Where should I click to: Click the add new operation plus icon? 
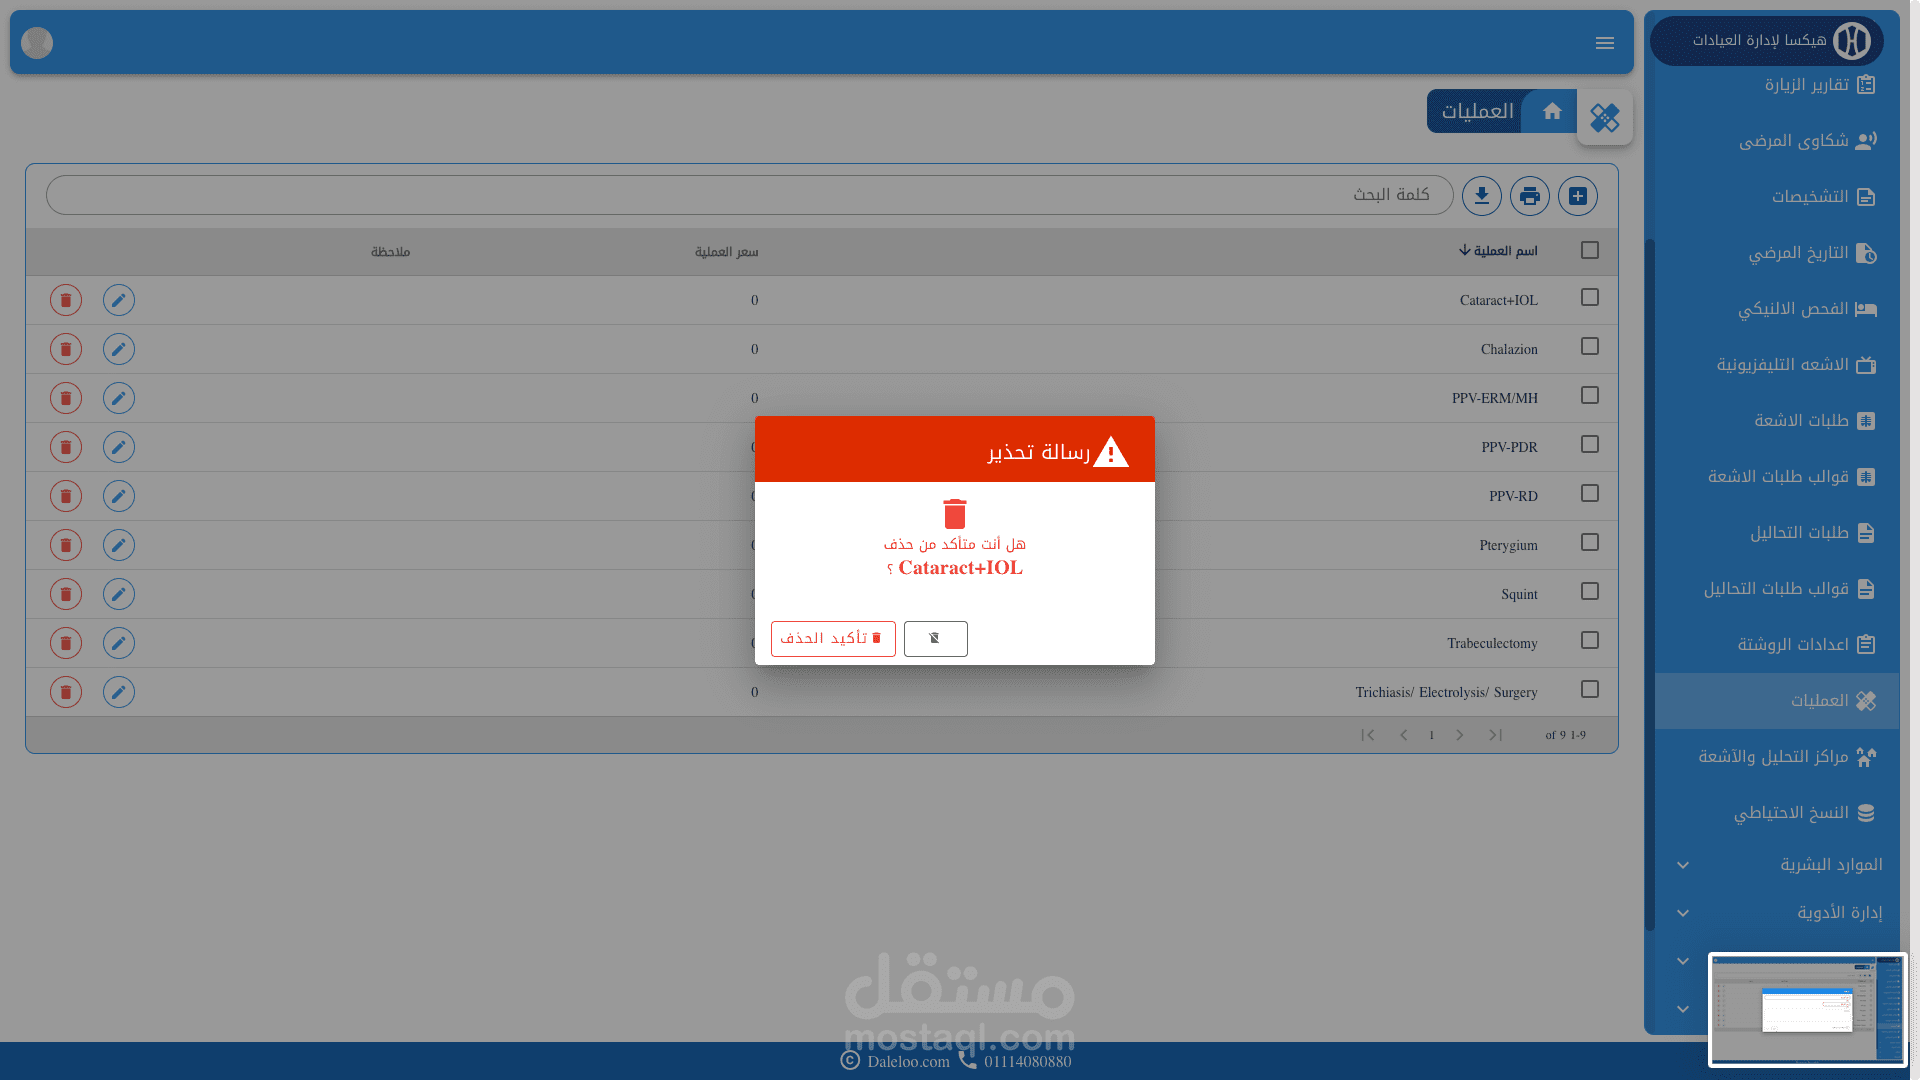click(1578, 196)
